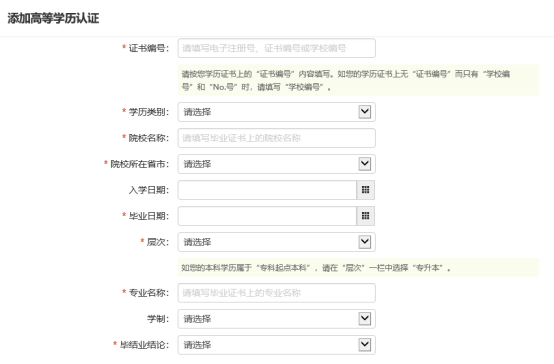Click the 添加高等学历认证 page heading
The image size is (554, 364).
click(53, 18)
